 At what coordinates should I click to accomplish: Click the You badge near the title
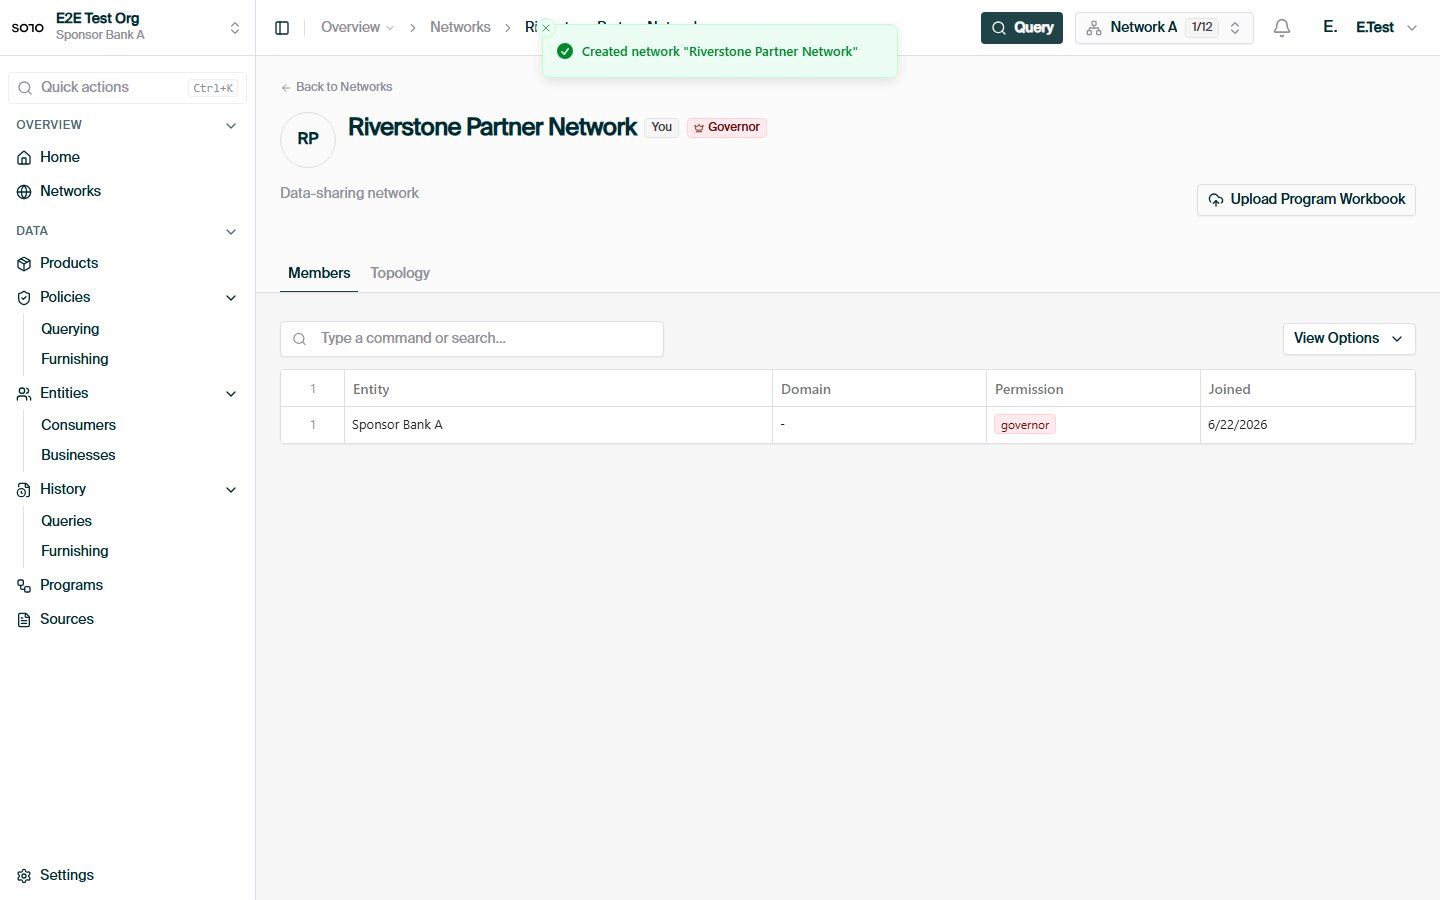coord(662,127)
